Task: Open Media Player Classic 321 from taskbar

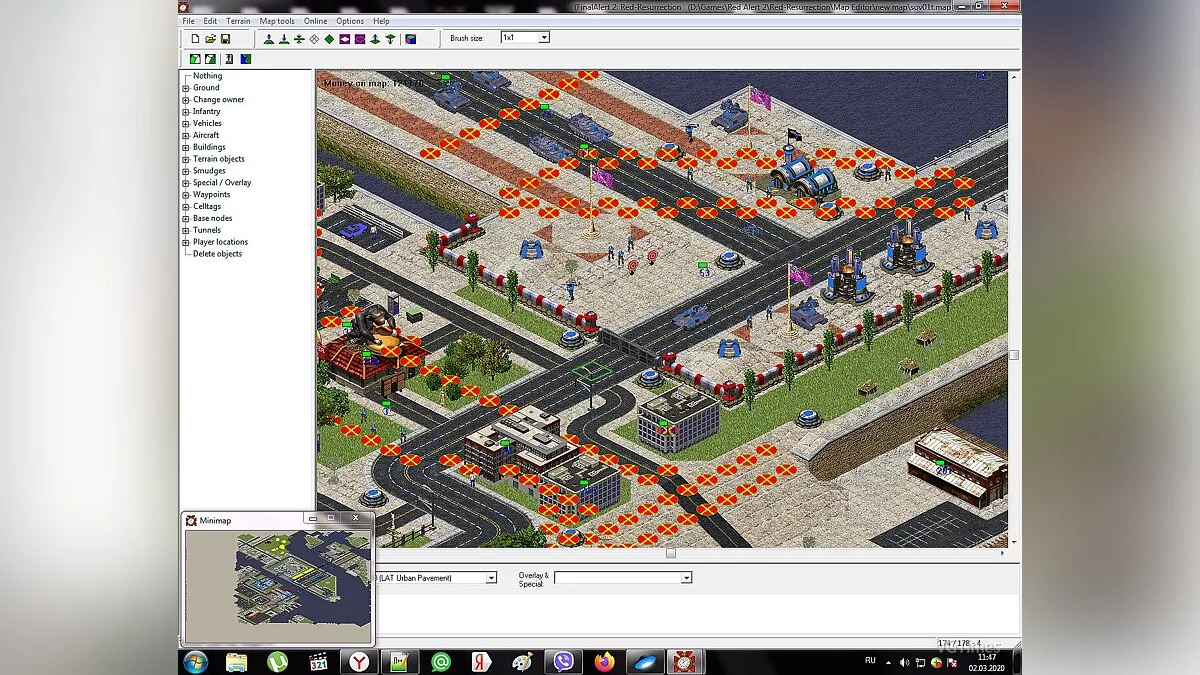Action: [319, 662]
